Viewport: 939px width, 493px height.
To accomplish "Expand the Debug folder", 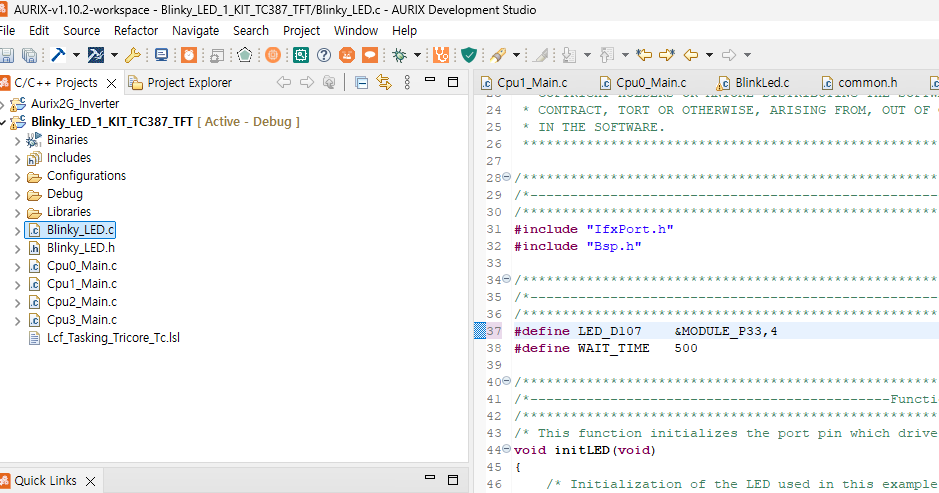I will (x=17, y=195).
